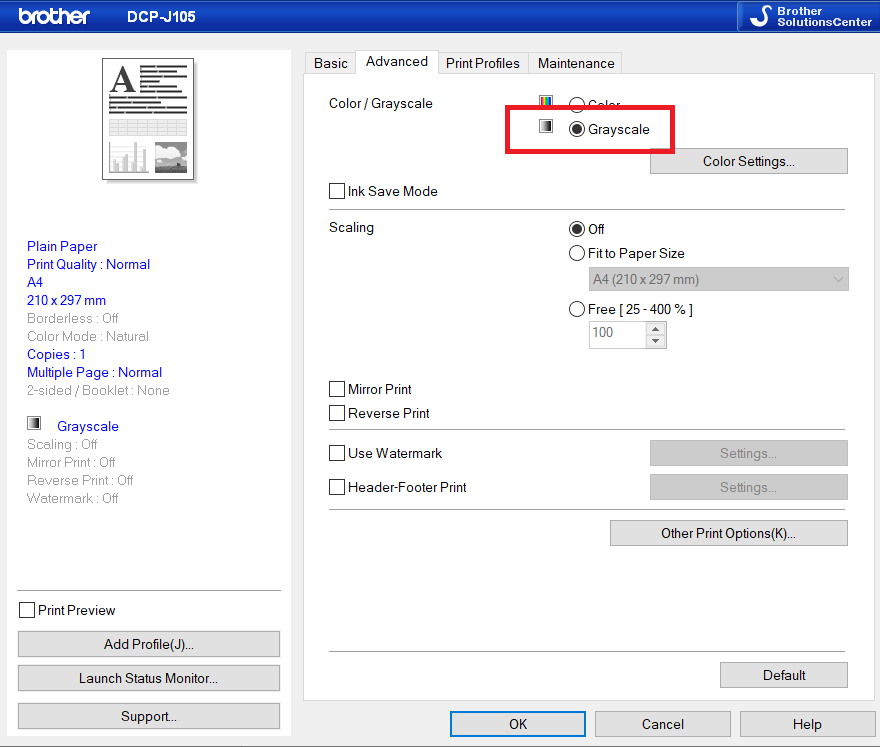Click the page preview thumbnail
The height and width of the screenshot is (747, 880).
click(148, 119)
